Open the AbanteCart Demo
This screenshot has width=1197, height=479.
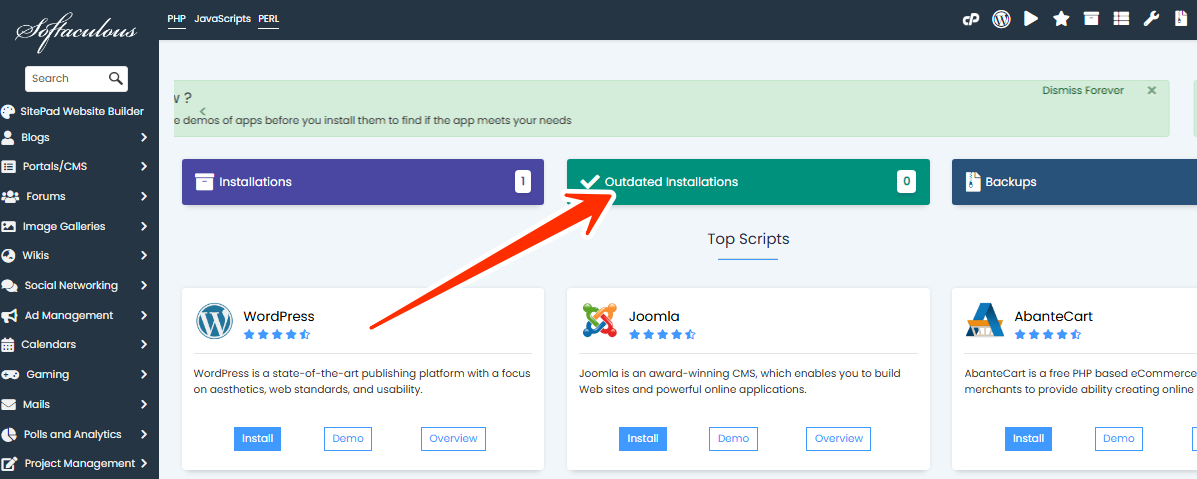(1118, 439)
